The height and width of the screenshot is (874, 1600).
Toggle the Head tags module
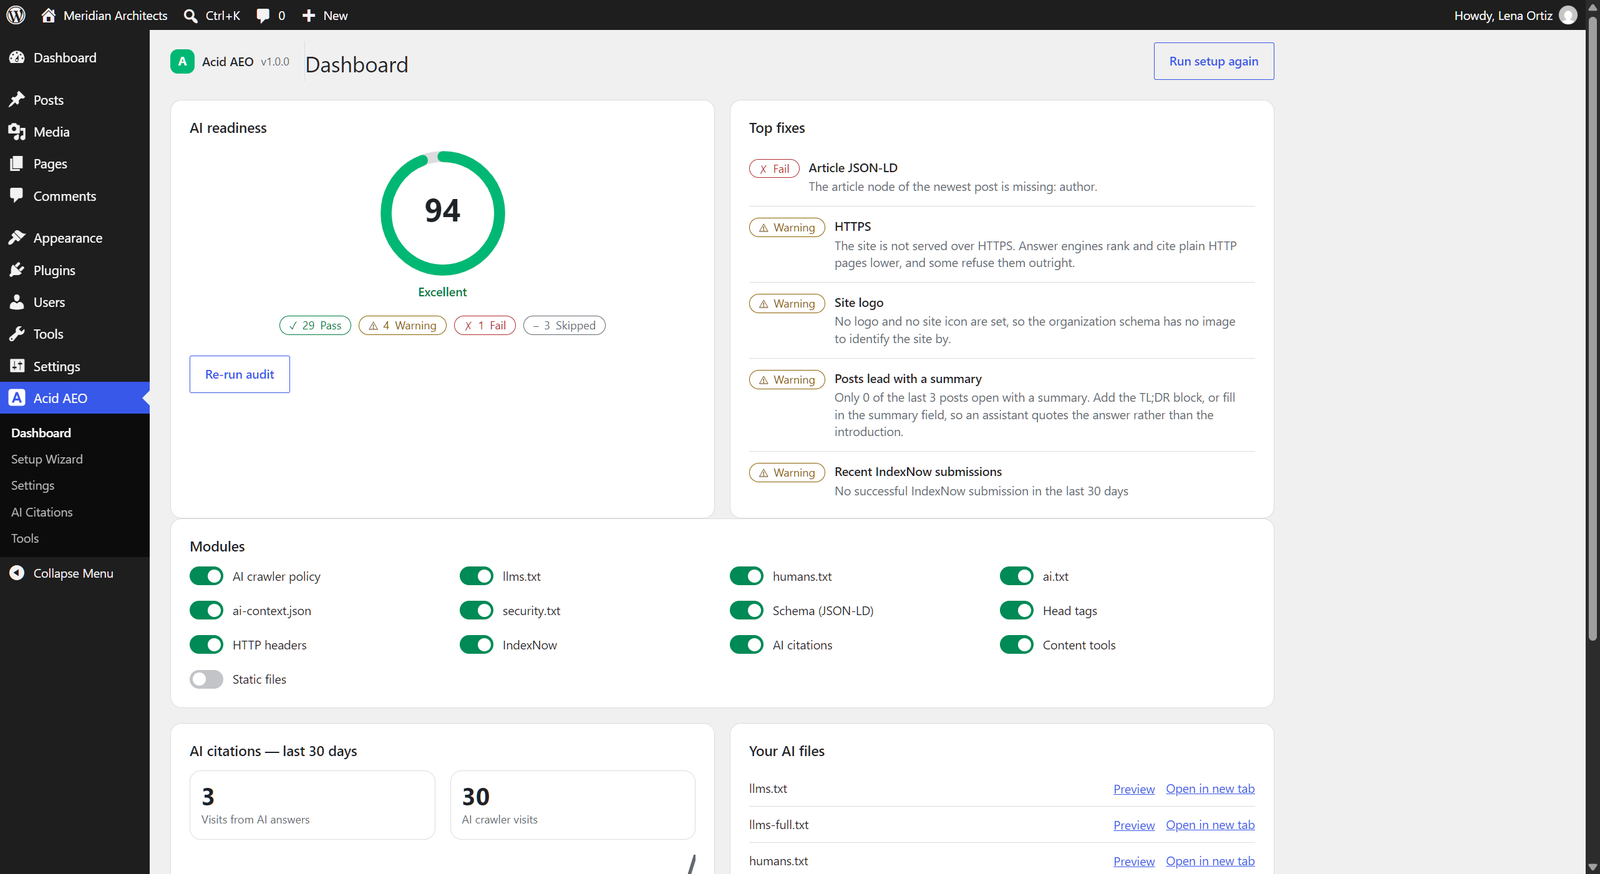[x=1017, y=610]
